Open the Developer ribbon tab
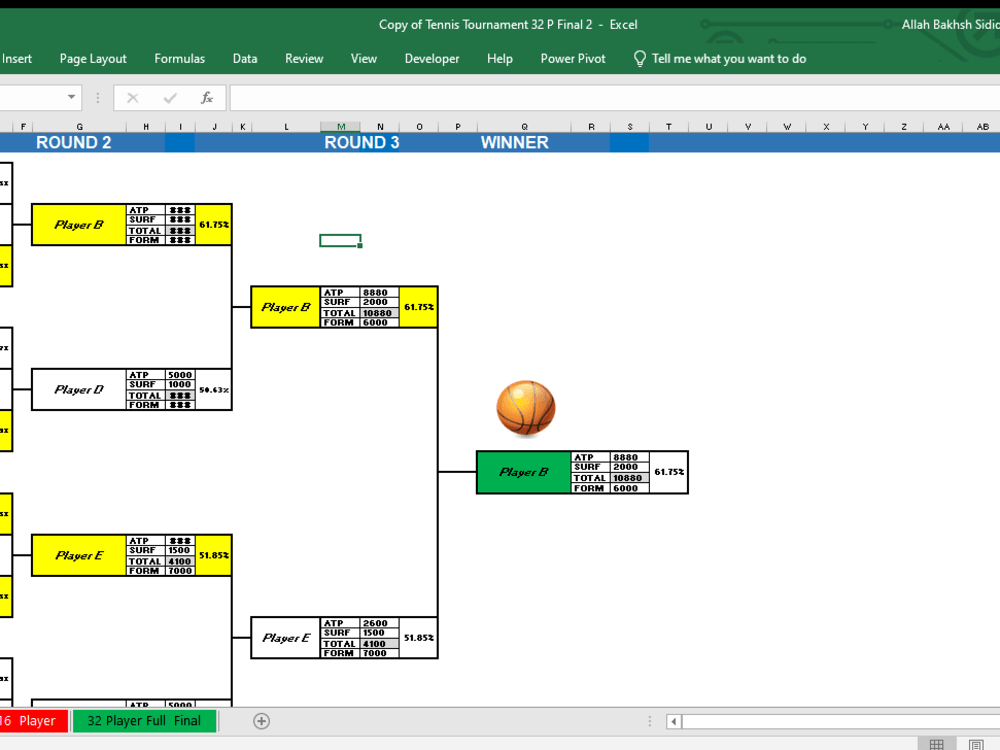 click(431, 58)
